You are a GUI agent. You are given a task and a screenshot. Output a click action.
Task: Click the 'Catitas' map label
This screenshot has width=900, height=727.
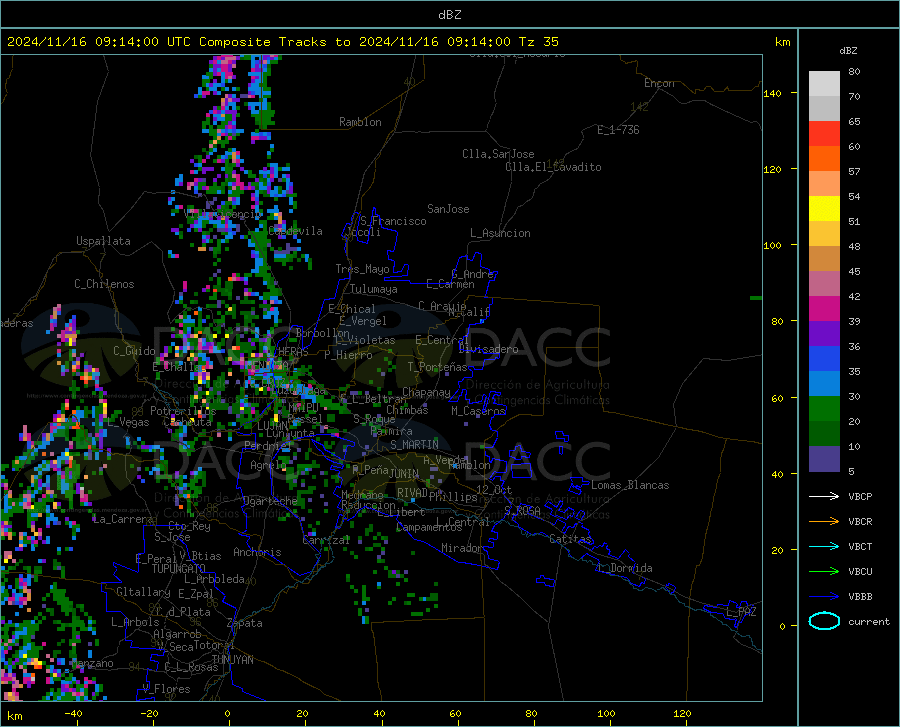(570, 539)
